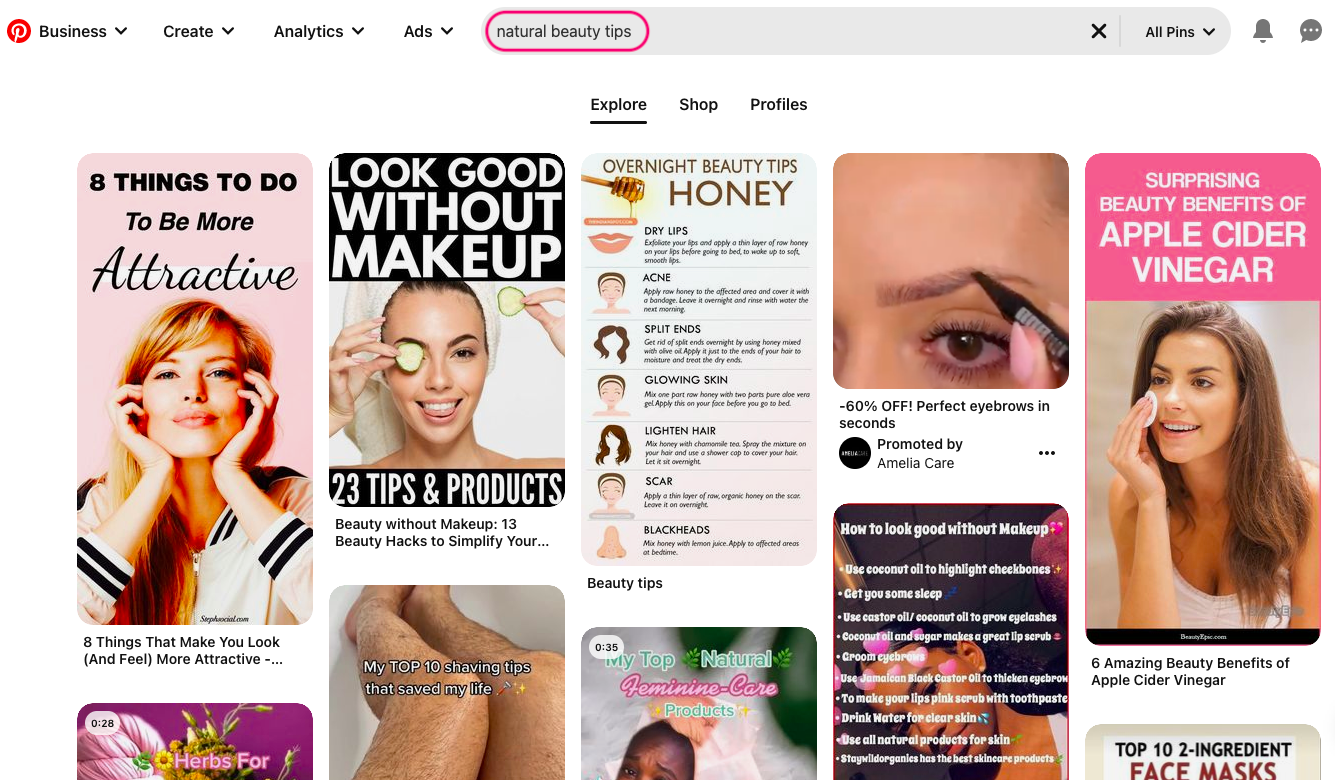Switch to the Shop tab
1335x780 pixels.
click(698, 104)
